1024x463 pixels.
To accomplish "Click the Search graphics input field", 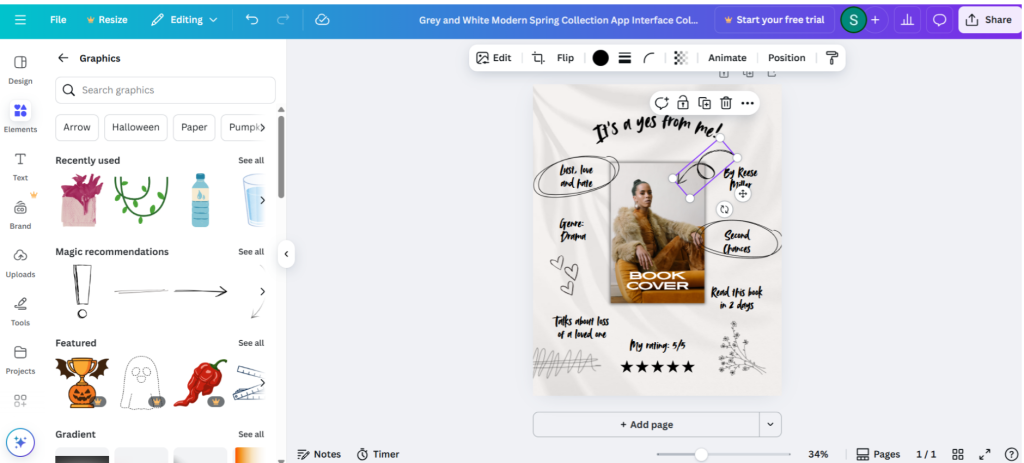I will (165, 90).
